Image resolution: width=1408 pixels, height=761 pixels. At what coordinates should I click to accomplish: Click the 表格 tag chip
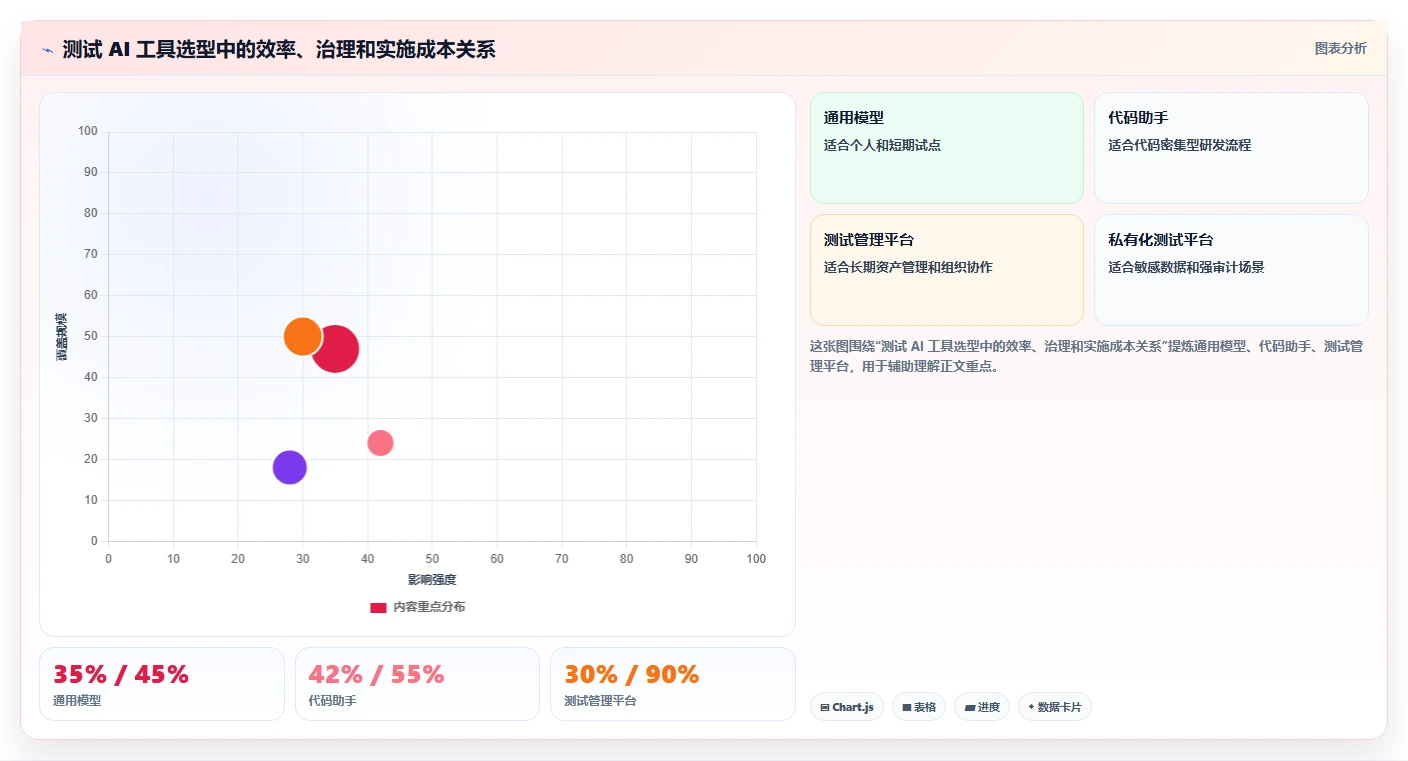(x=919, y=707)
